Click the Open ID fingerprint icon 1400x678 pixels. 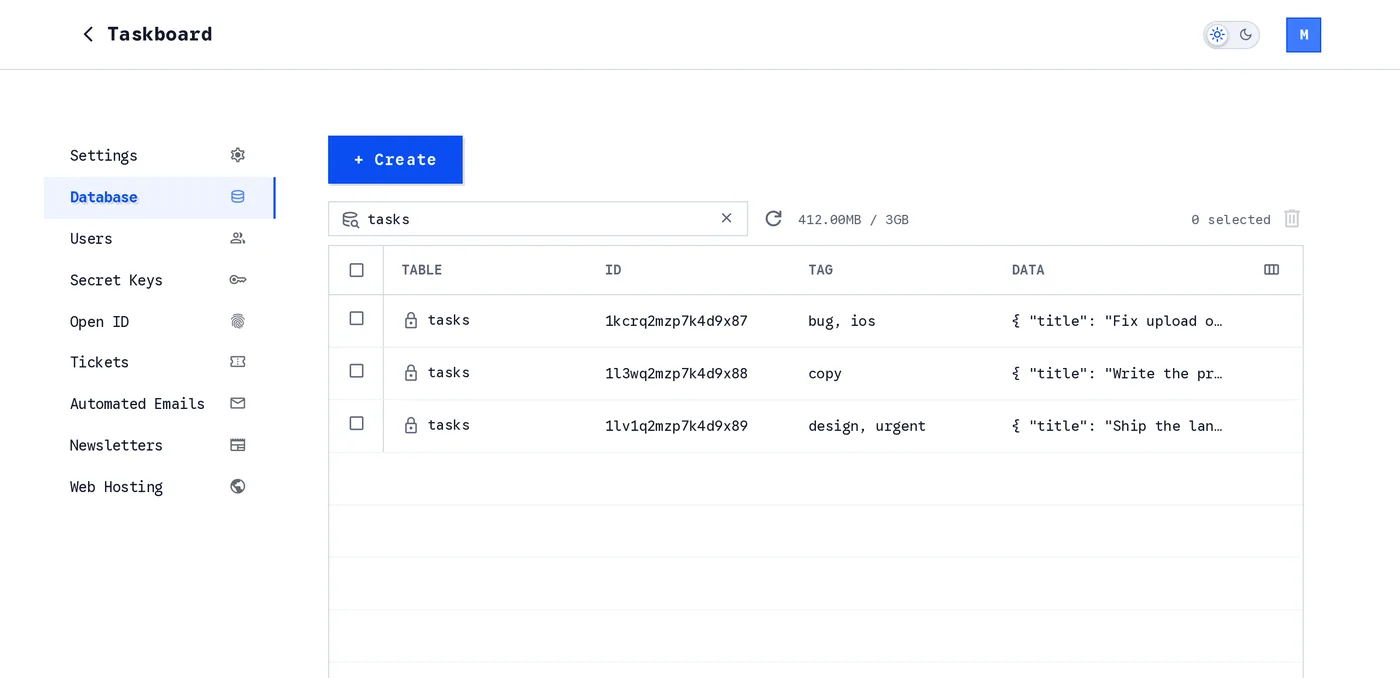pyautogui.click(x=237, y=321)
